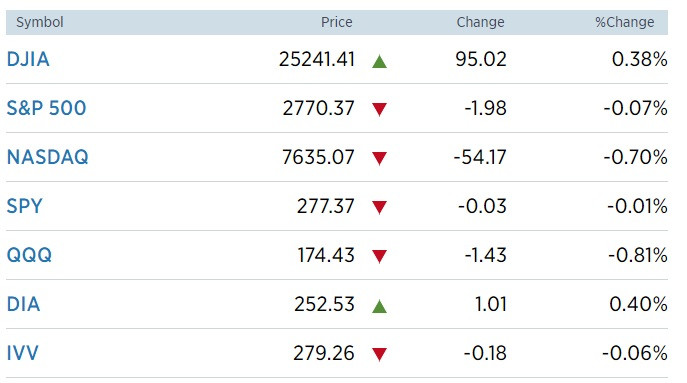Click the red down arrow next to SPY
Screen dimensions: 687x383
pos(379,207)
